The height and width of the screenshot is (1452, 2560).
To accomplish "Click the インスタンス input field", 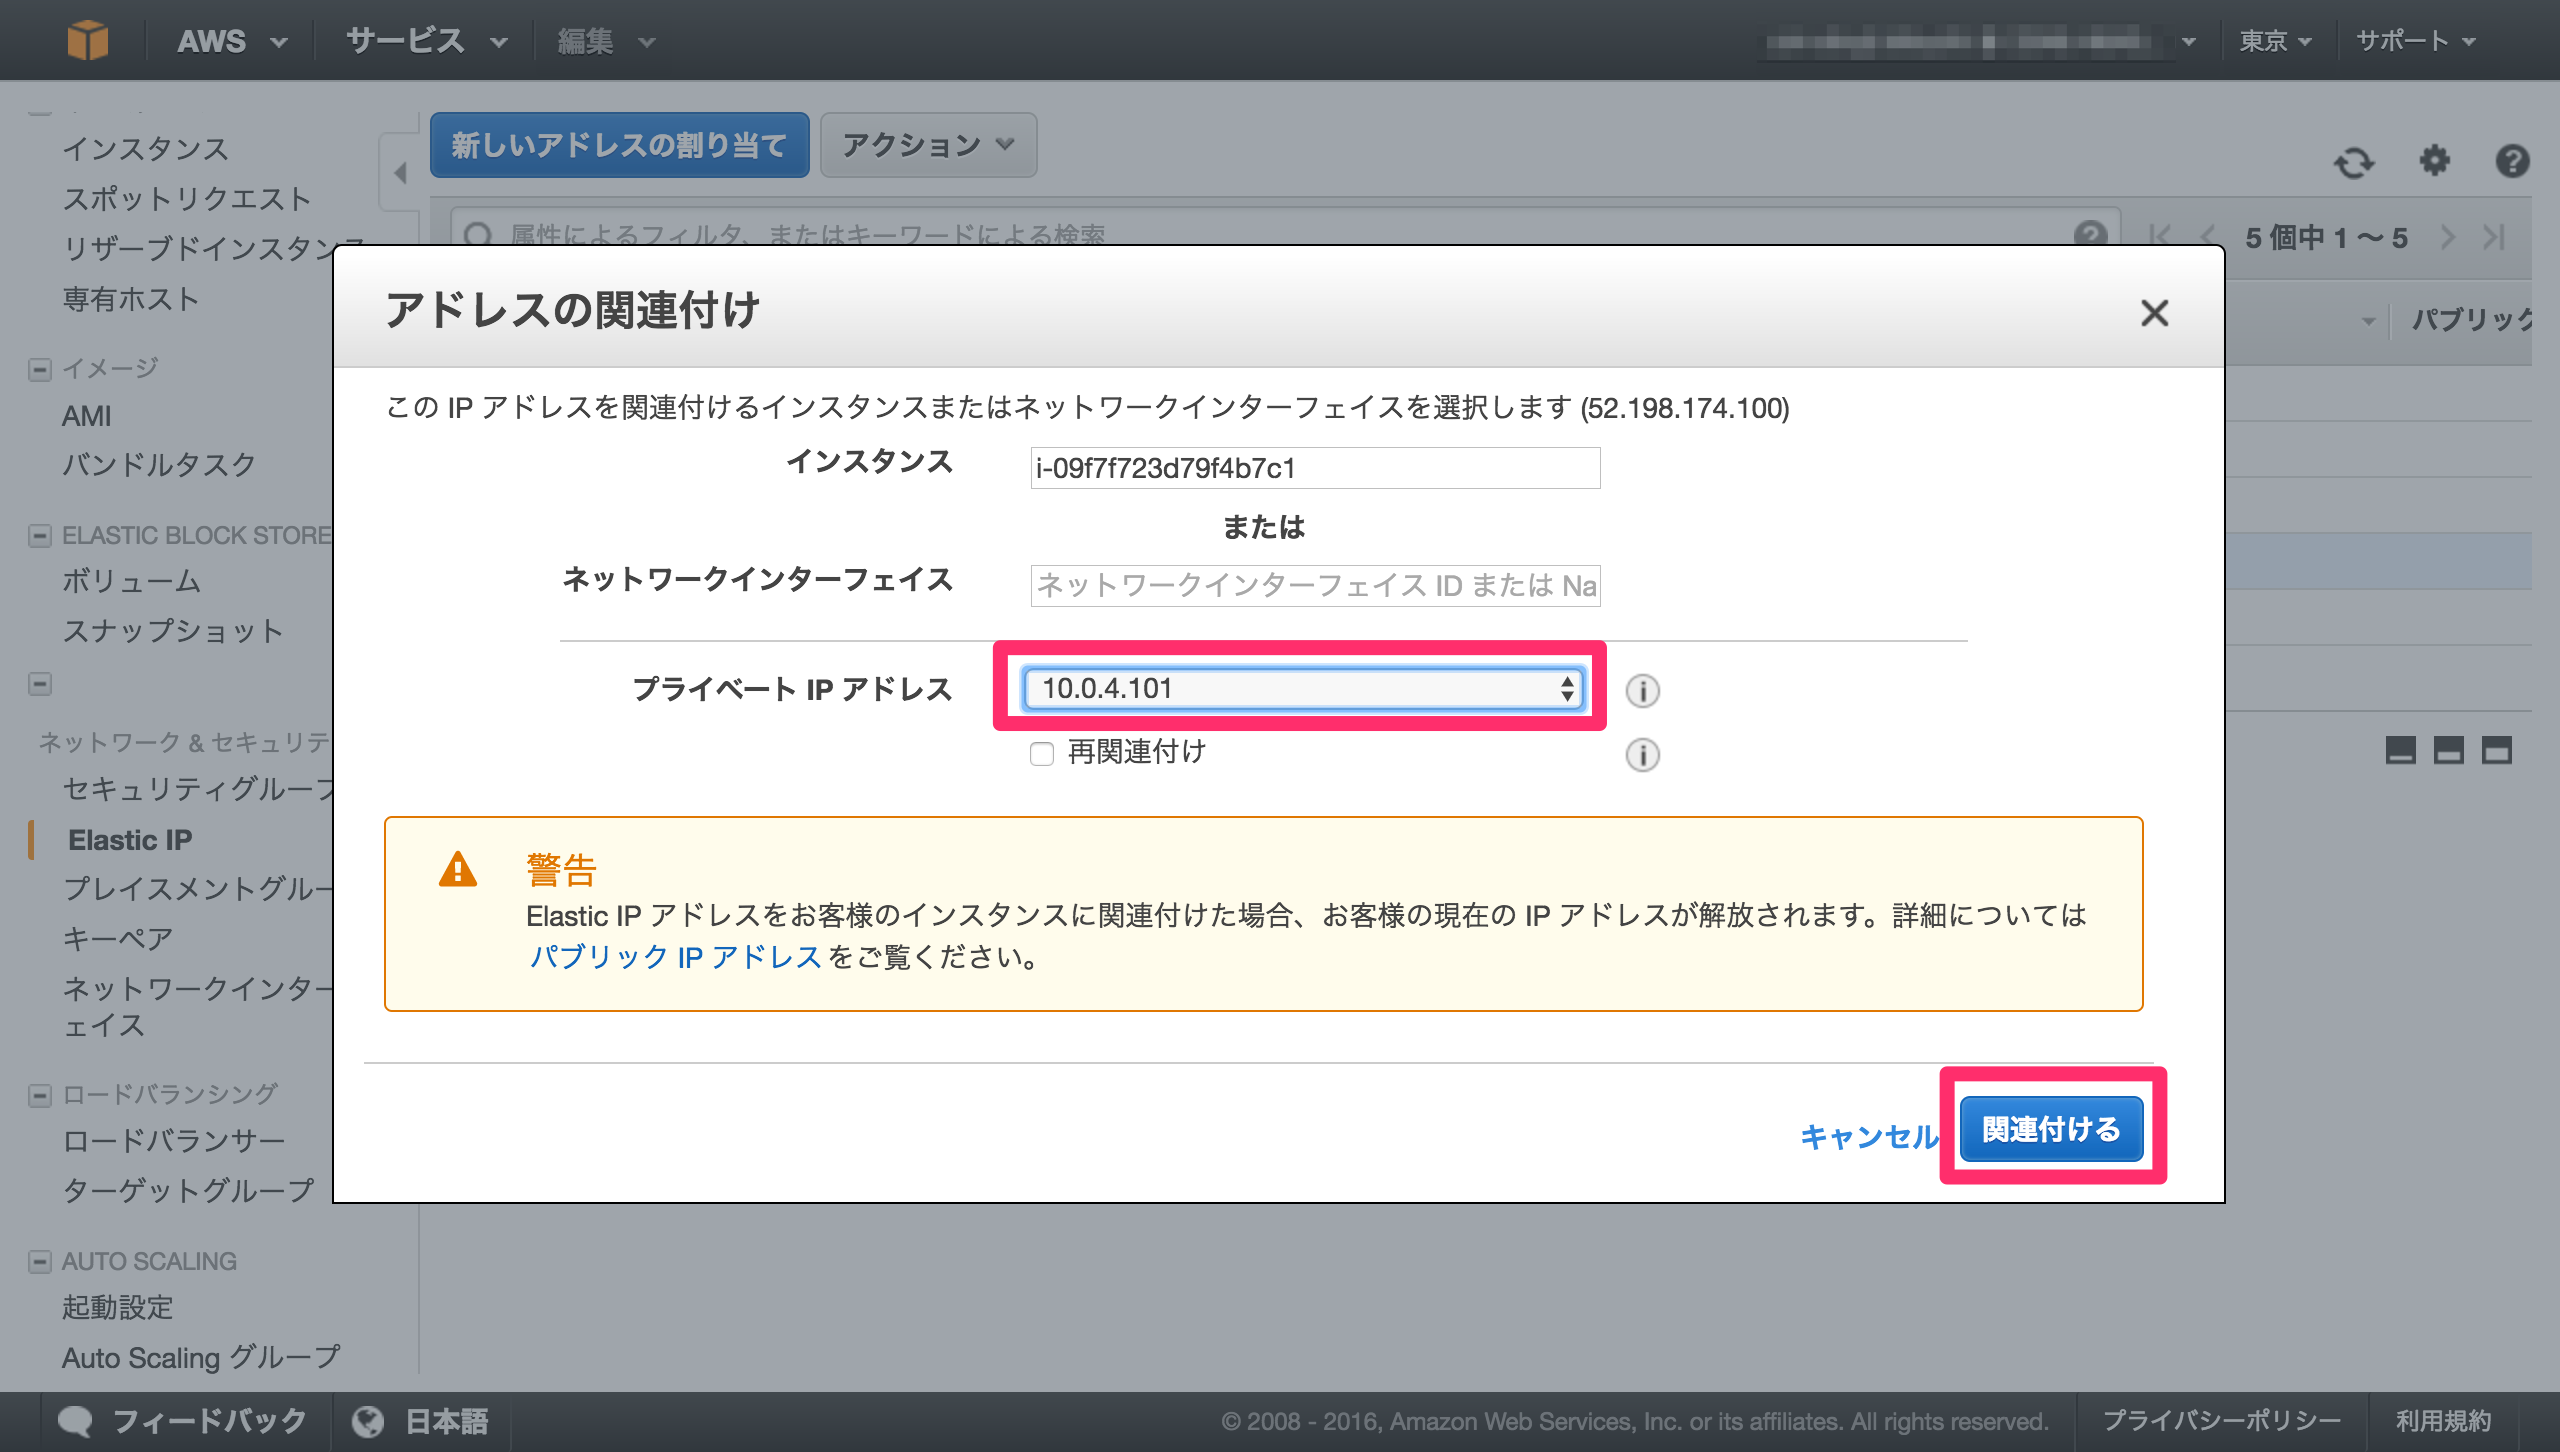I will click(x=1314, y=467).
